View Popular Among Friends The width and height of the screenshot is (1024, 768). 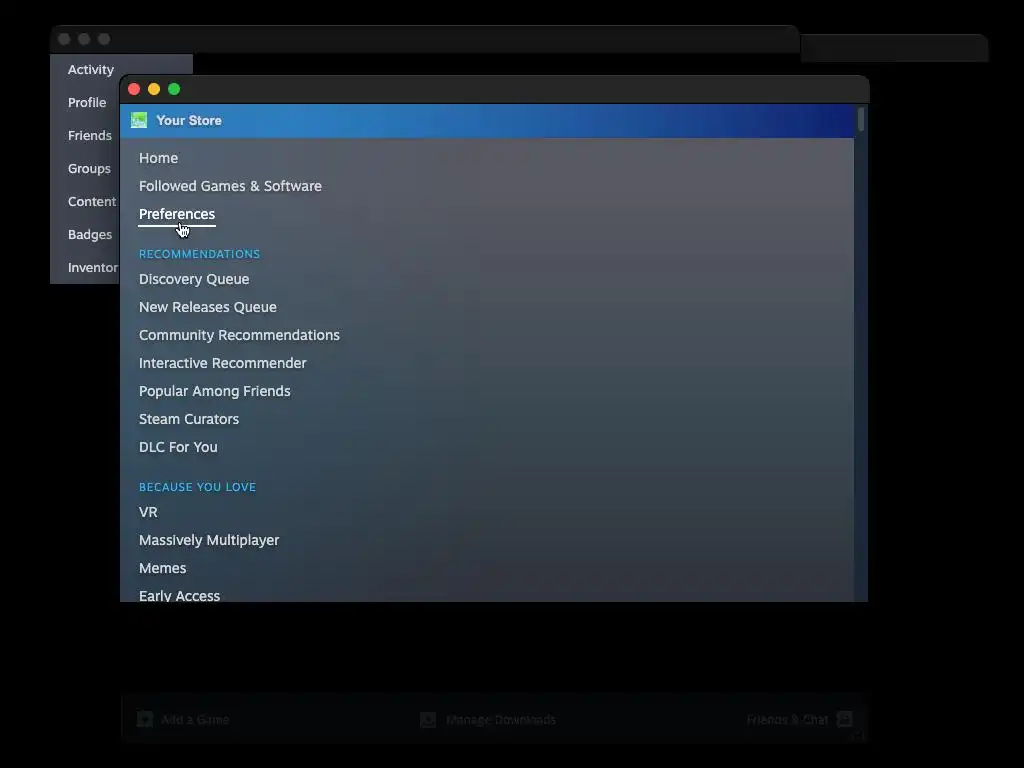[214, 391]
